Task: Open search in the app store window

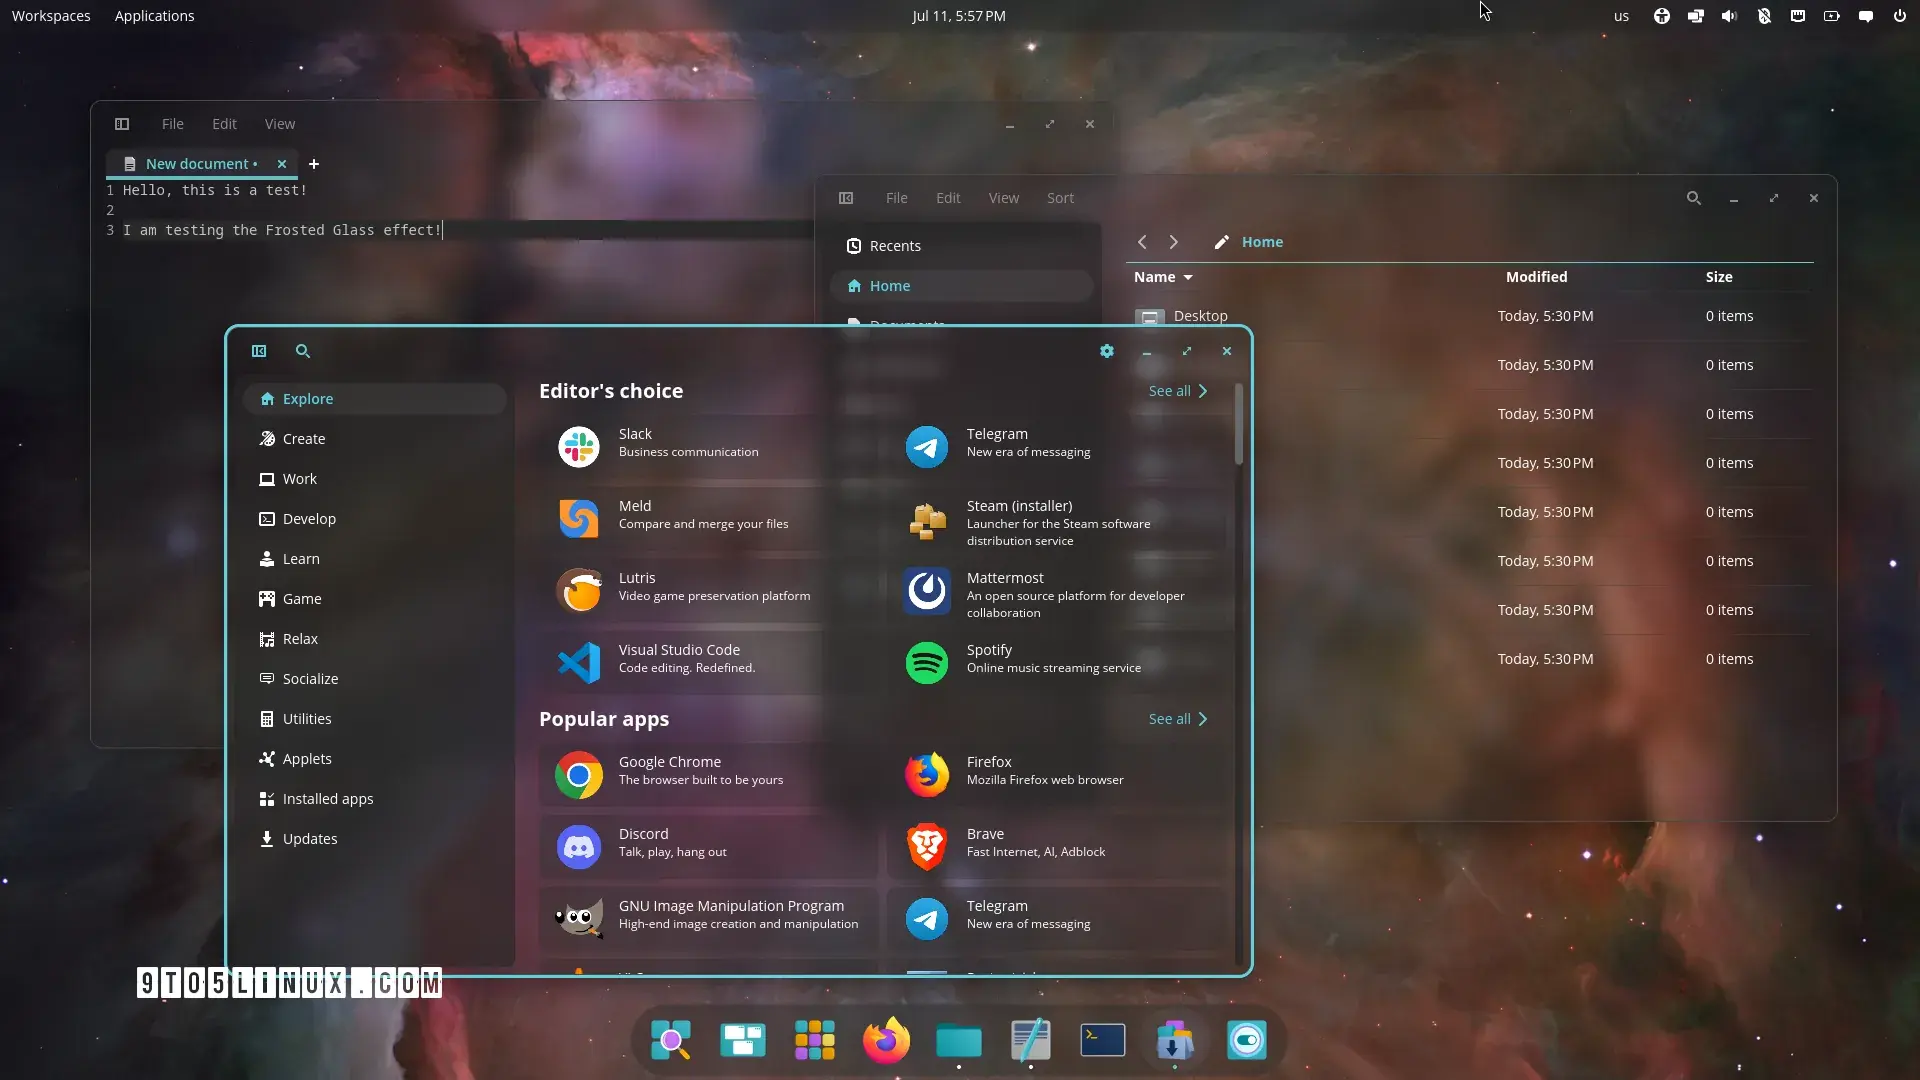Action: pos(303,351)
